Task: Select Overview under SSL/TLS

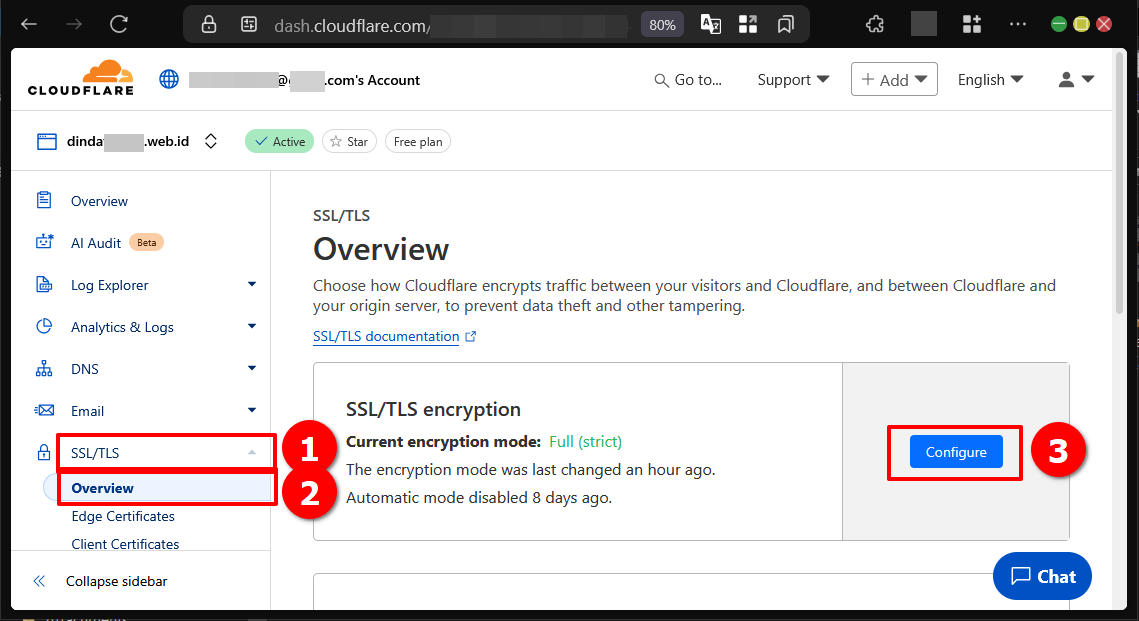Action: coord(102,488)
